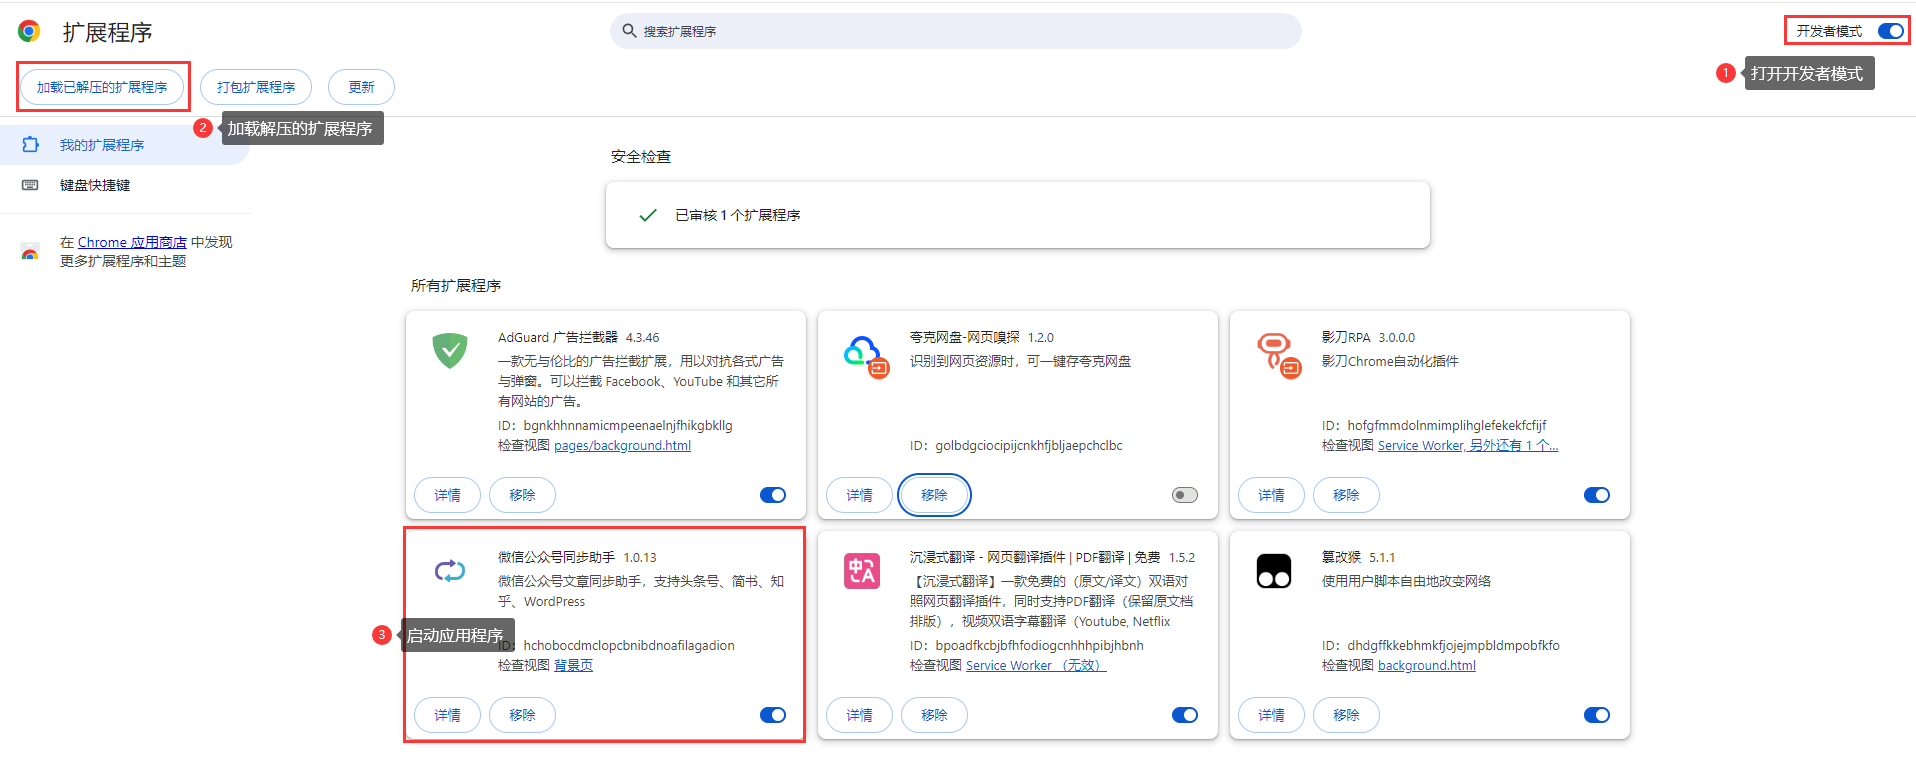The width and height of the screenshot is (1916, 784).
Task: Click the 夸克网盘 cloud icon
Action: click(x=866, y=356)
